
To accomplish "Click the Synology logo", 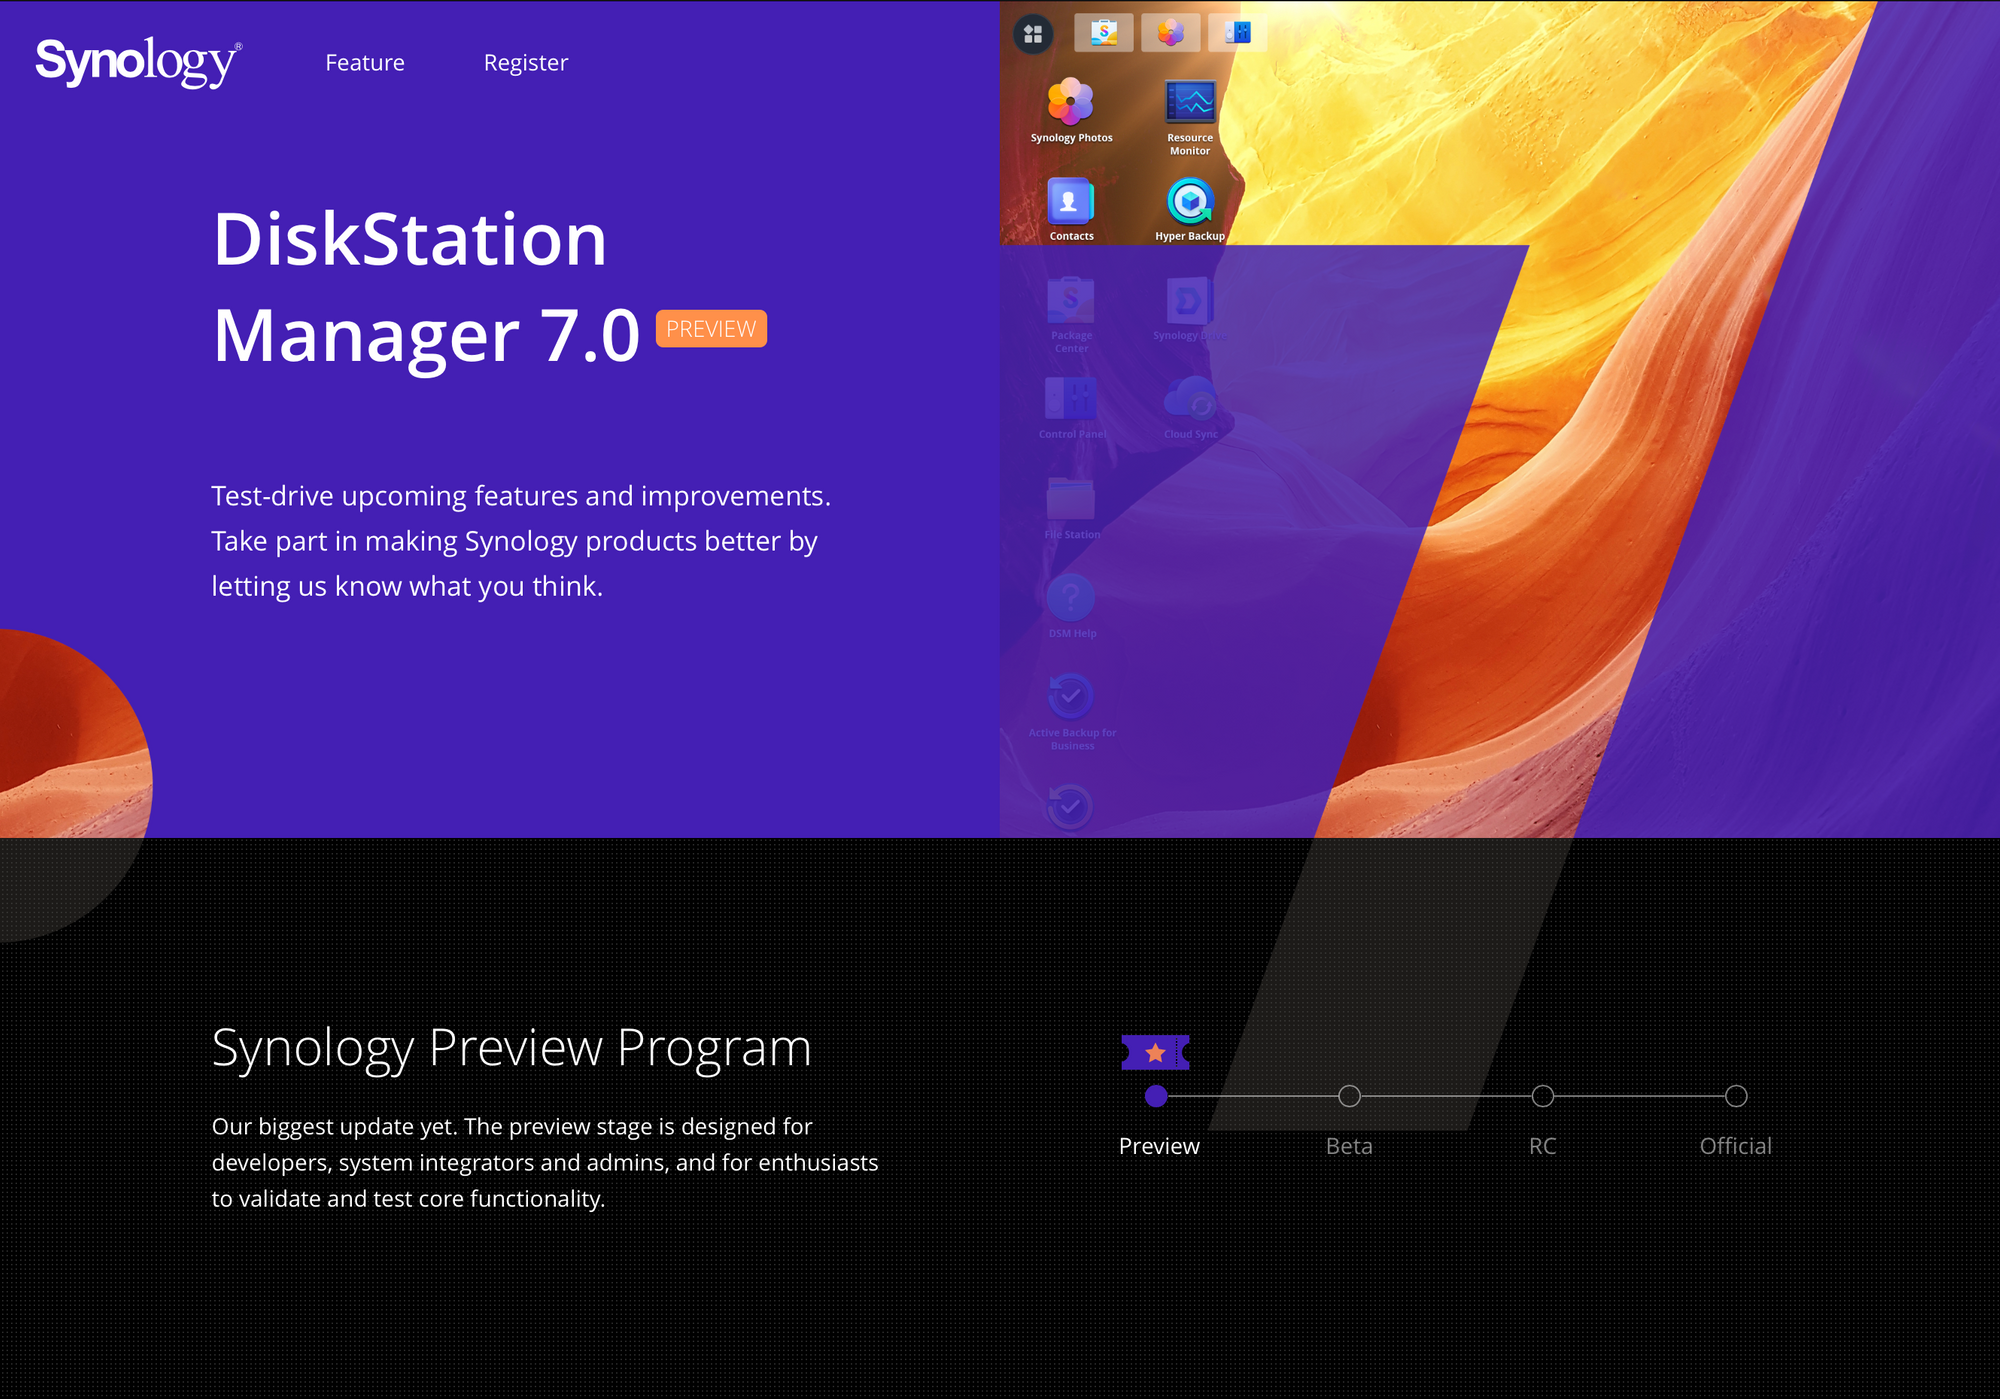I will (138, 62).
